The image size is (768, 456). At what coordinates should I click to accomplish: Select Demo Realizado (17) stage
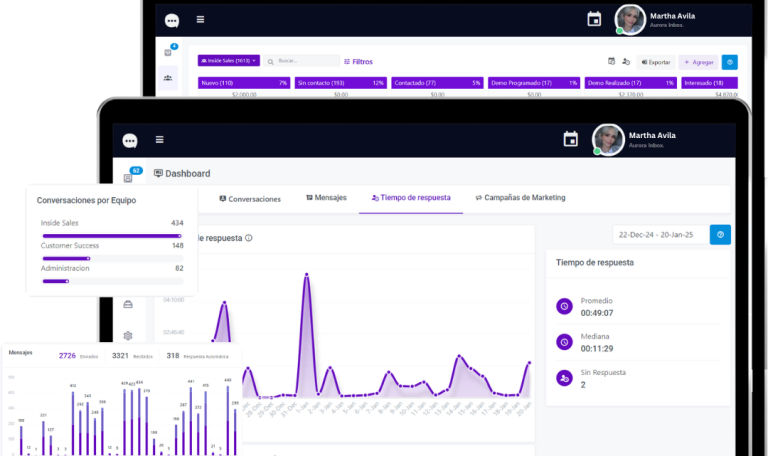630,83
